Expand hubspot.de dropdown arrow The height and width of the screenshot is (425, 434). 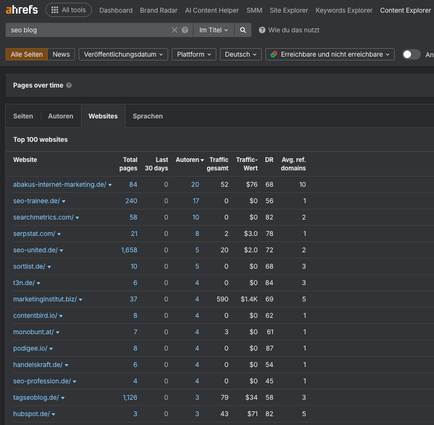[x=53, y=414]
